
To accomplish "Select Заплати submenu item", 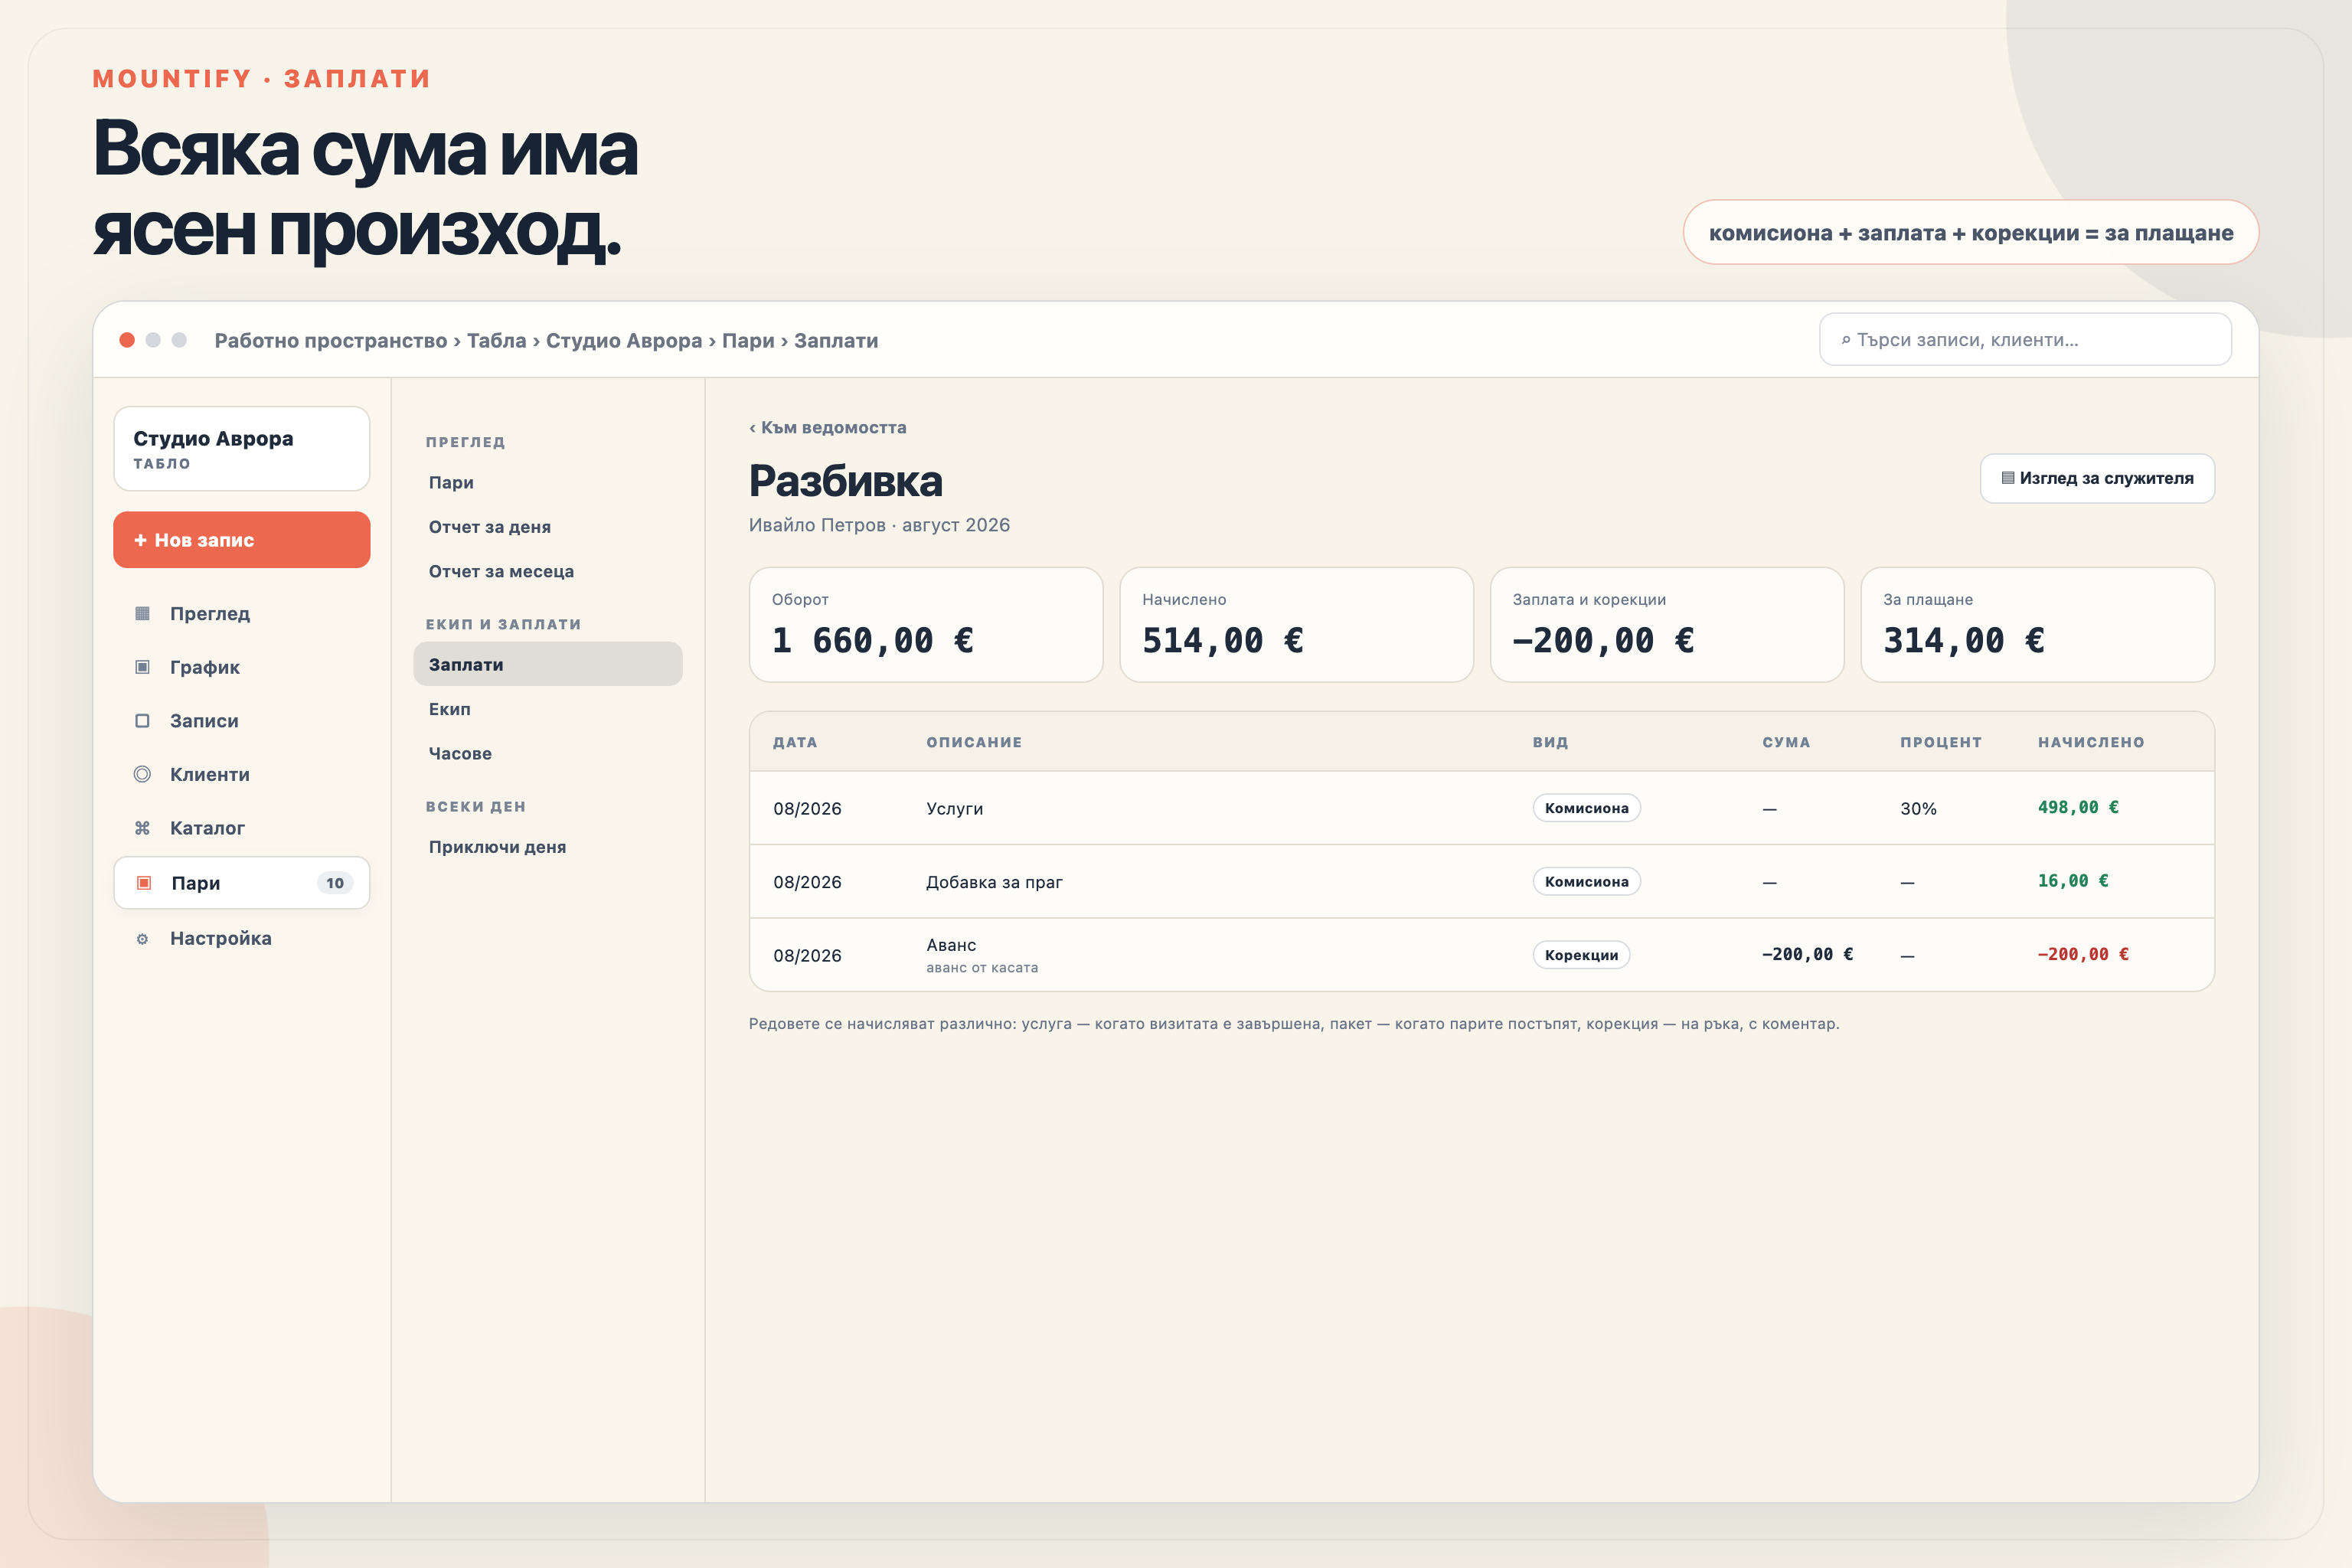I will (x=548, y=664).
